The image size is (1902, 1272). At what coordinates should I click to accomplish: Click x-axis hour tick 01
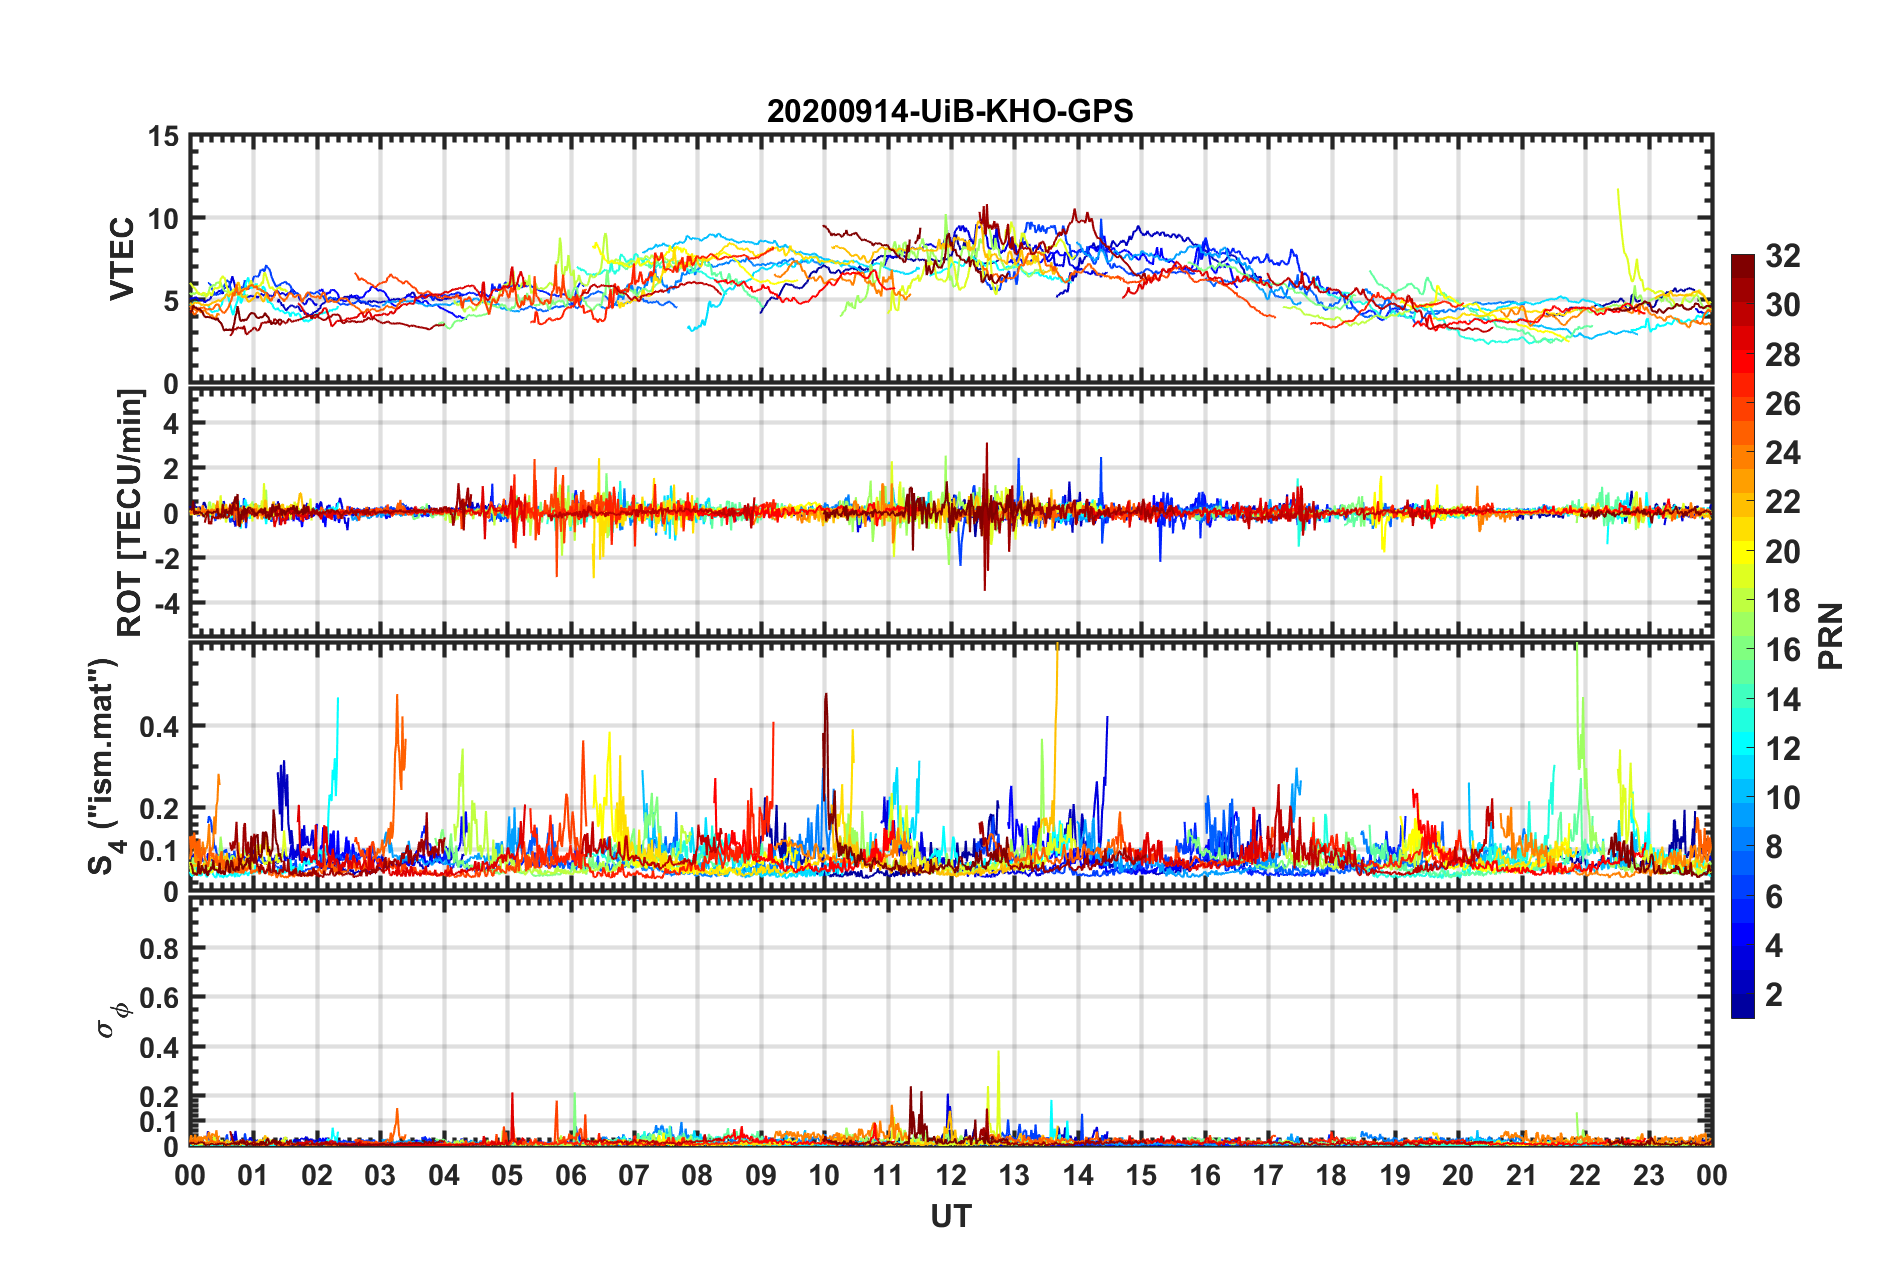pyautogui.click(x=253, y=1175)
